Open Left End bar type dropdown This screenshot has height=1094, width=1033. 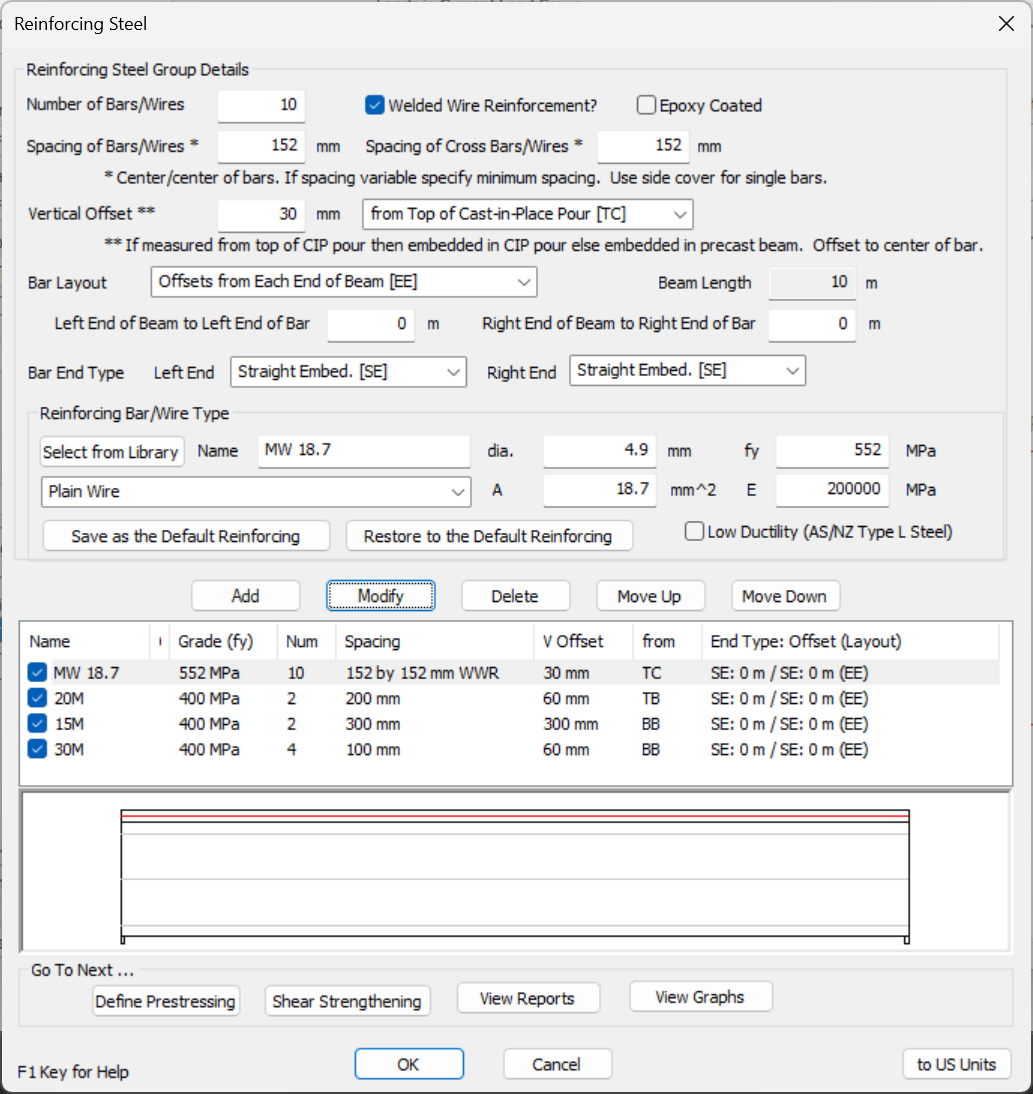[348, 372]
